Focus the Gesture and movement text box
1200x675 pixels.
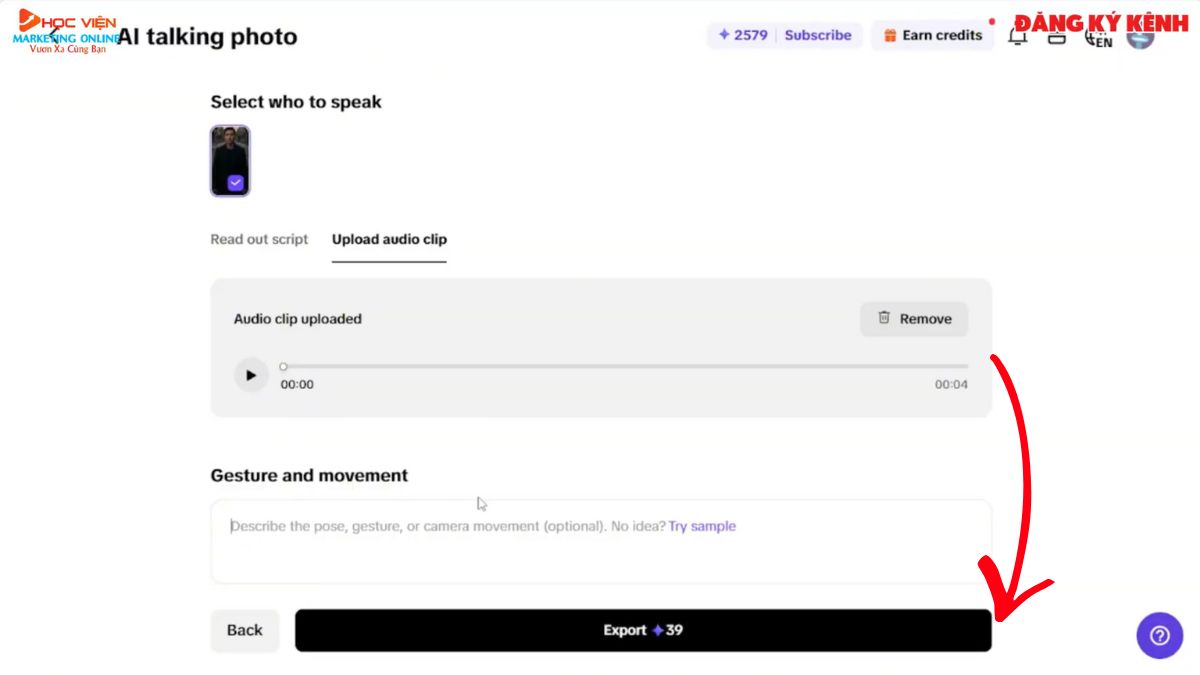(x=600, y=552)
